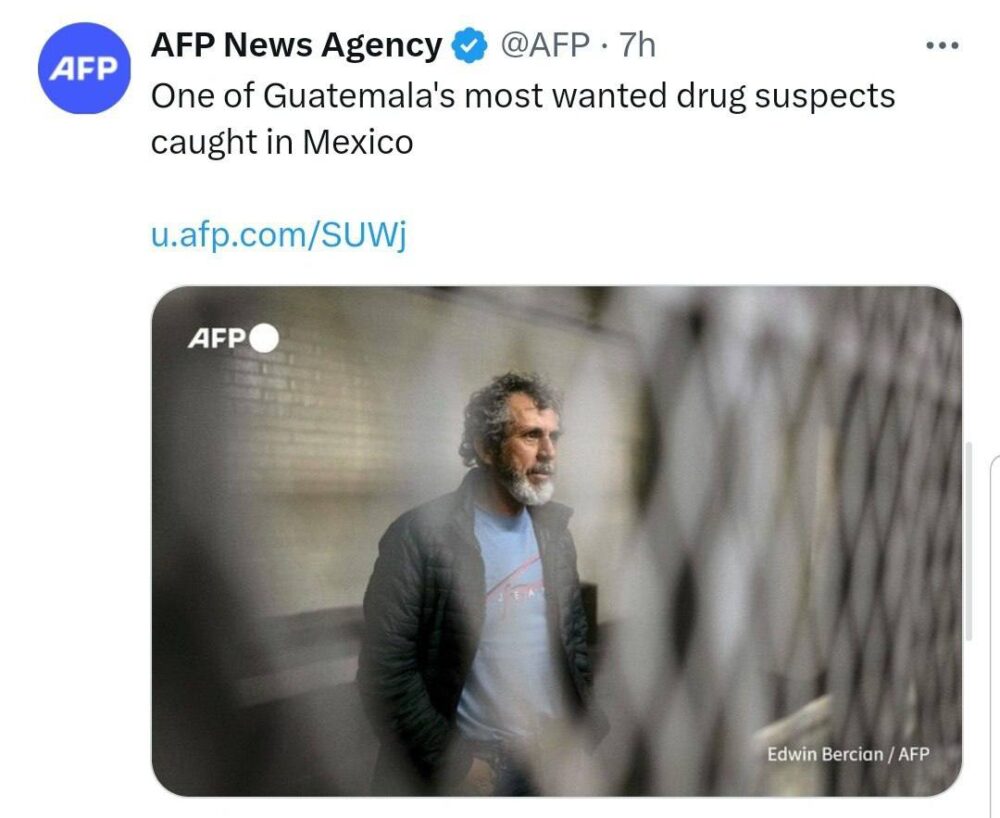Click the 'caught in Mexico' text line
The width and height of the screenshot is (1000, 818).
(282, 142)
